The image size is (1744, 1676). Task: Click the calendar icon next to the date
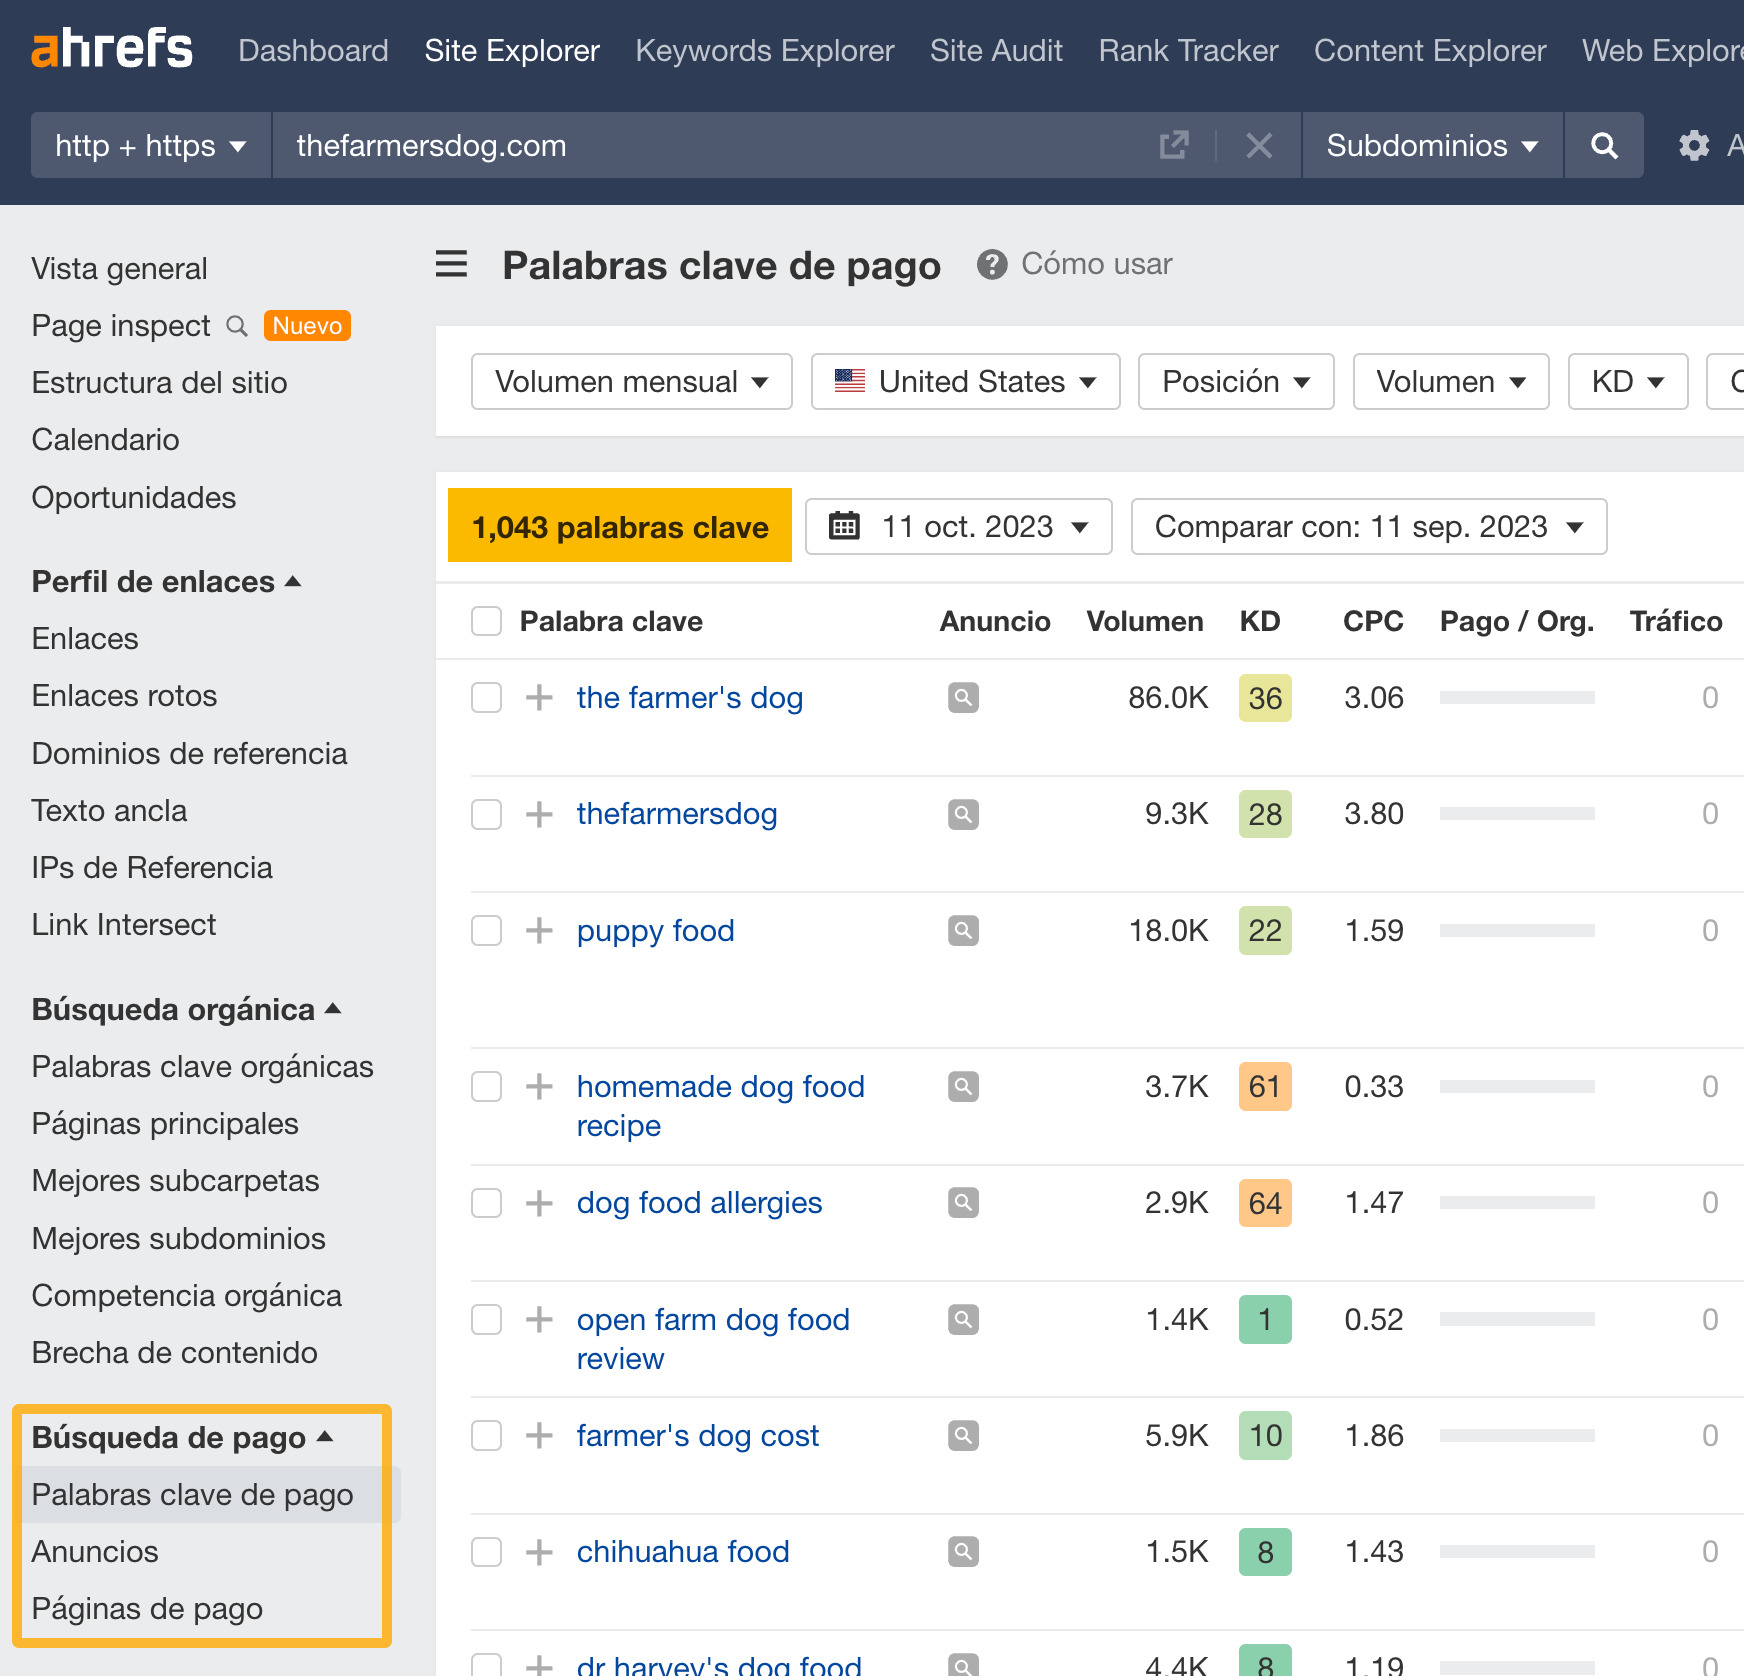pyautogui.click(x=846, y=526)
